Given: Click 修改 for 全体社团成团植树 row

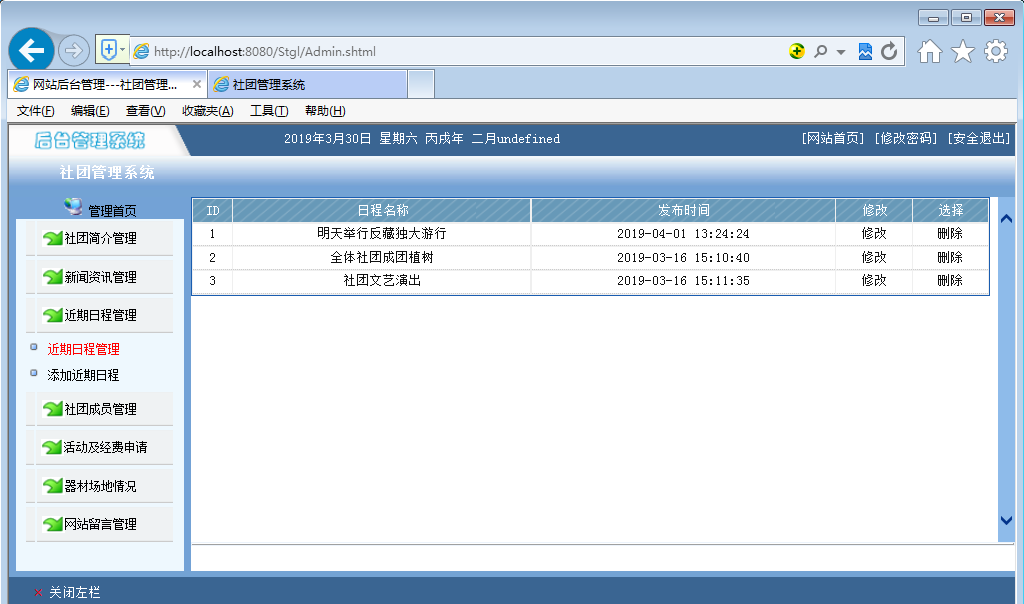Looking at the screenshot, I should tap(874, 257).
